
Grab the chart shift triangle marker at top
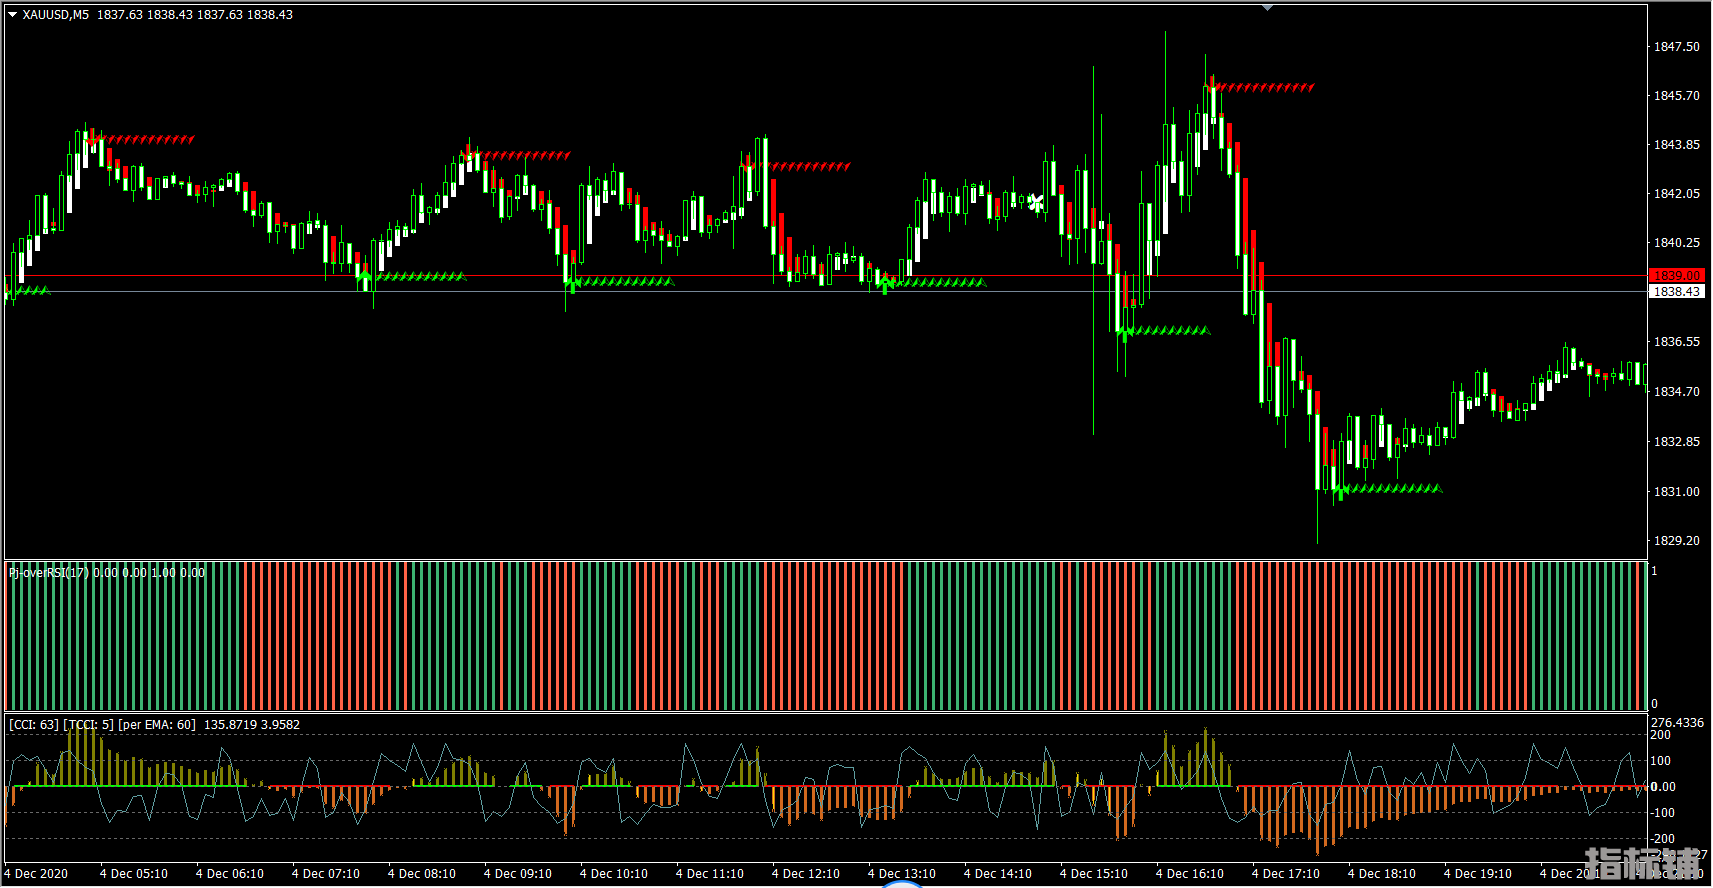[1267, 8]
